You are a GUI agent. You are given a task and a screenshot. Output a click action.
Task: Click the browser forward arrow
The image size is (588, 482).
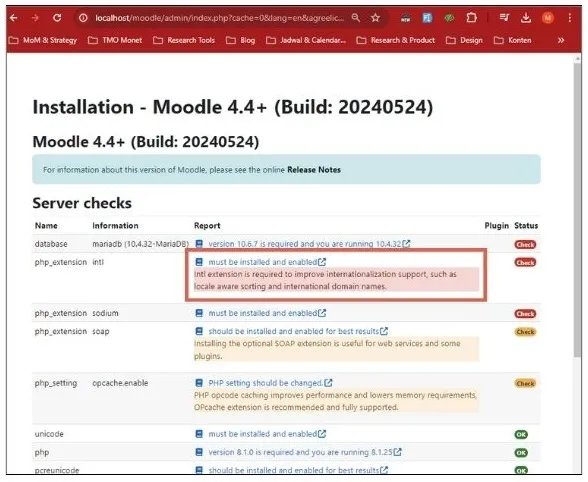tap(35, 18)
